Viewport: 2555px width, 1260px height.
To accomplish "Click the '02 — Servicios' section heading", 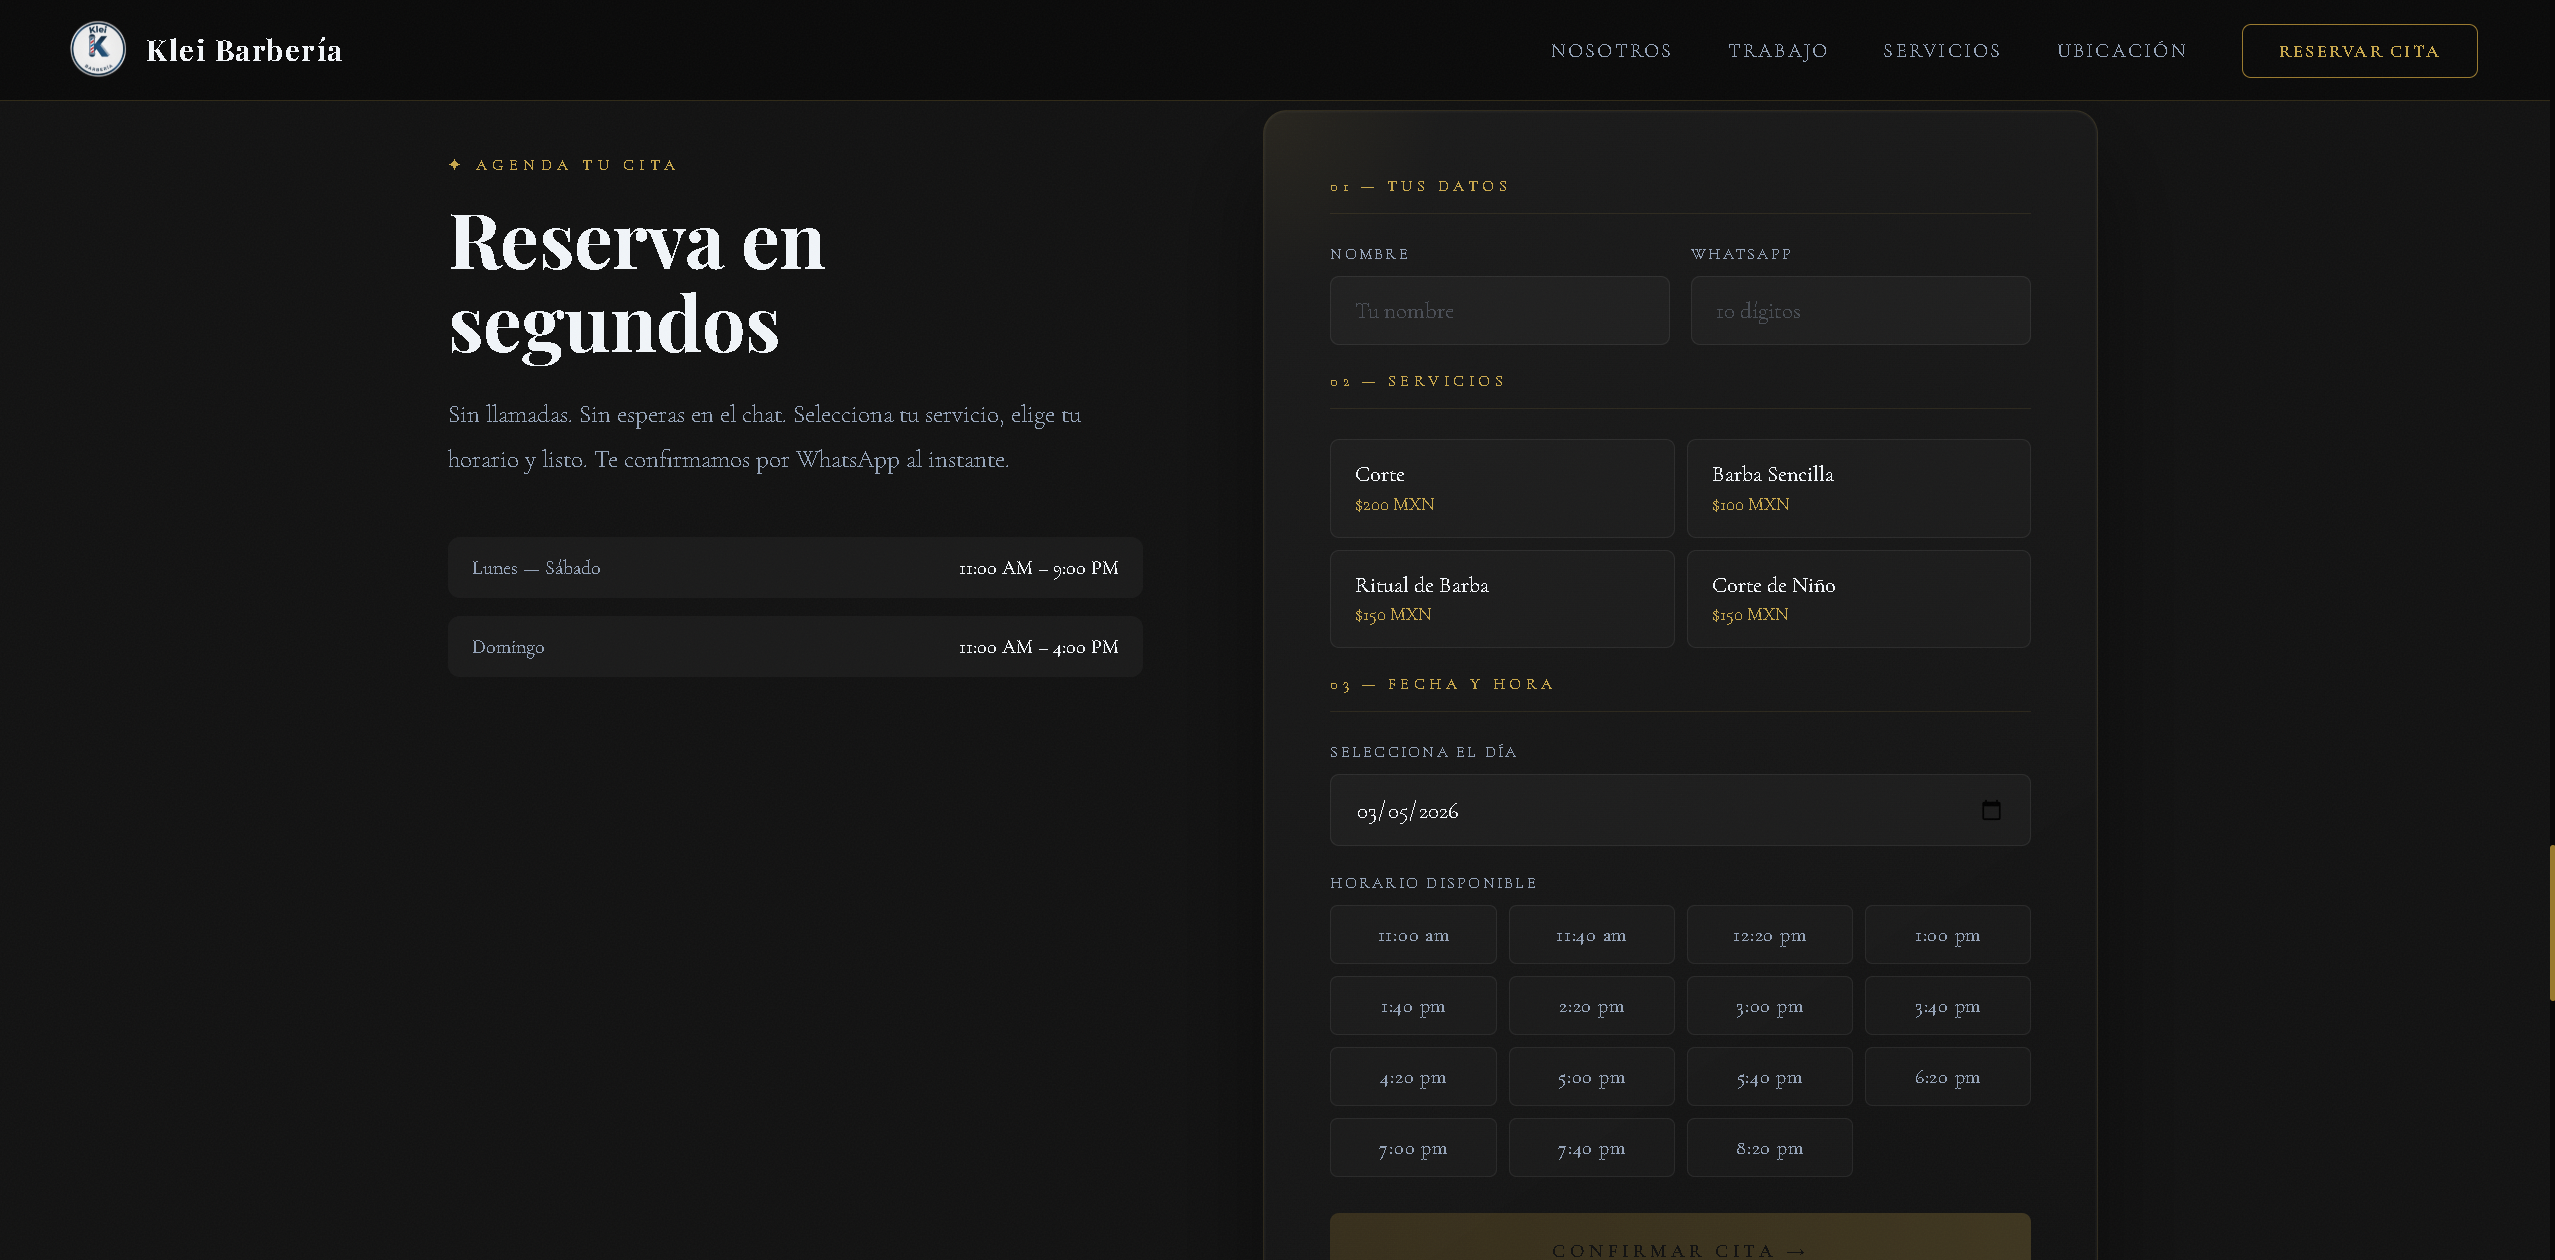I will (1417, 381).
